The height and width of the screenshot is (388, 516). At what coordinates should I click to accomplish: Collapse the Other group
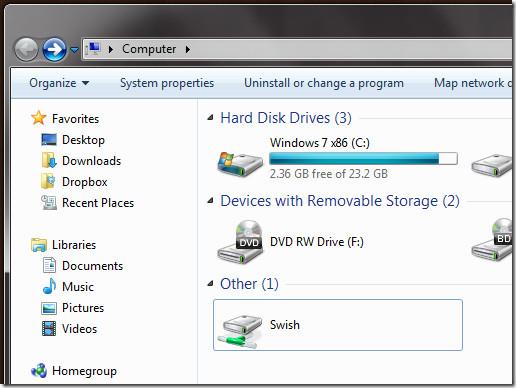[x=210, y=283]
